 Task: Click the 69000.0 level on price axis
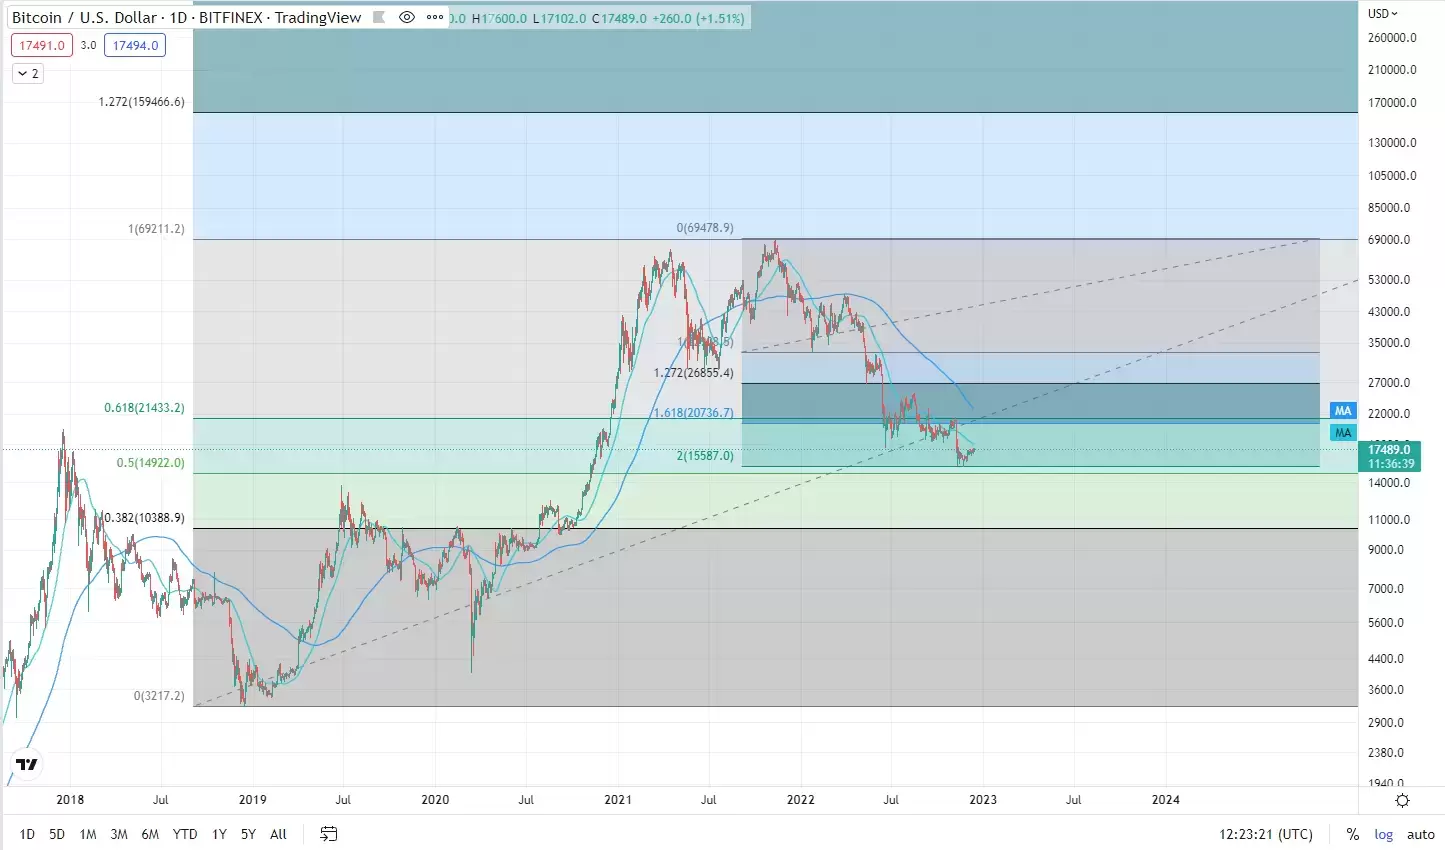pos(1389,240)
